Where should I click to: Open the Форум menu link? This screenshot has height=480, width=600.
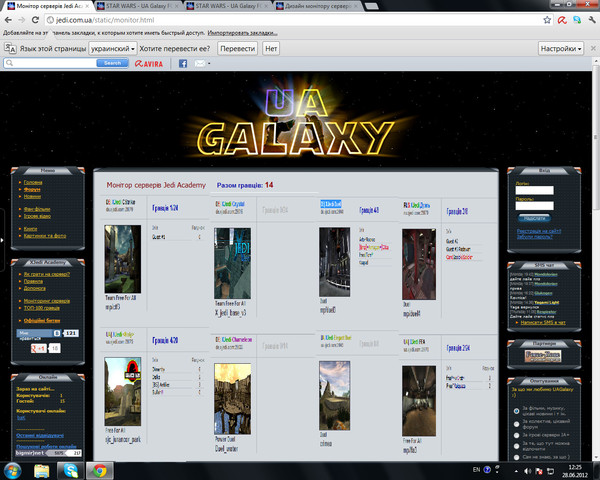32,189
